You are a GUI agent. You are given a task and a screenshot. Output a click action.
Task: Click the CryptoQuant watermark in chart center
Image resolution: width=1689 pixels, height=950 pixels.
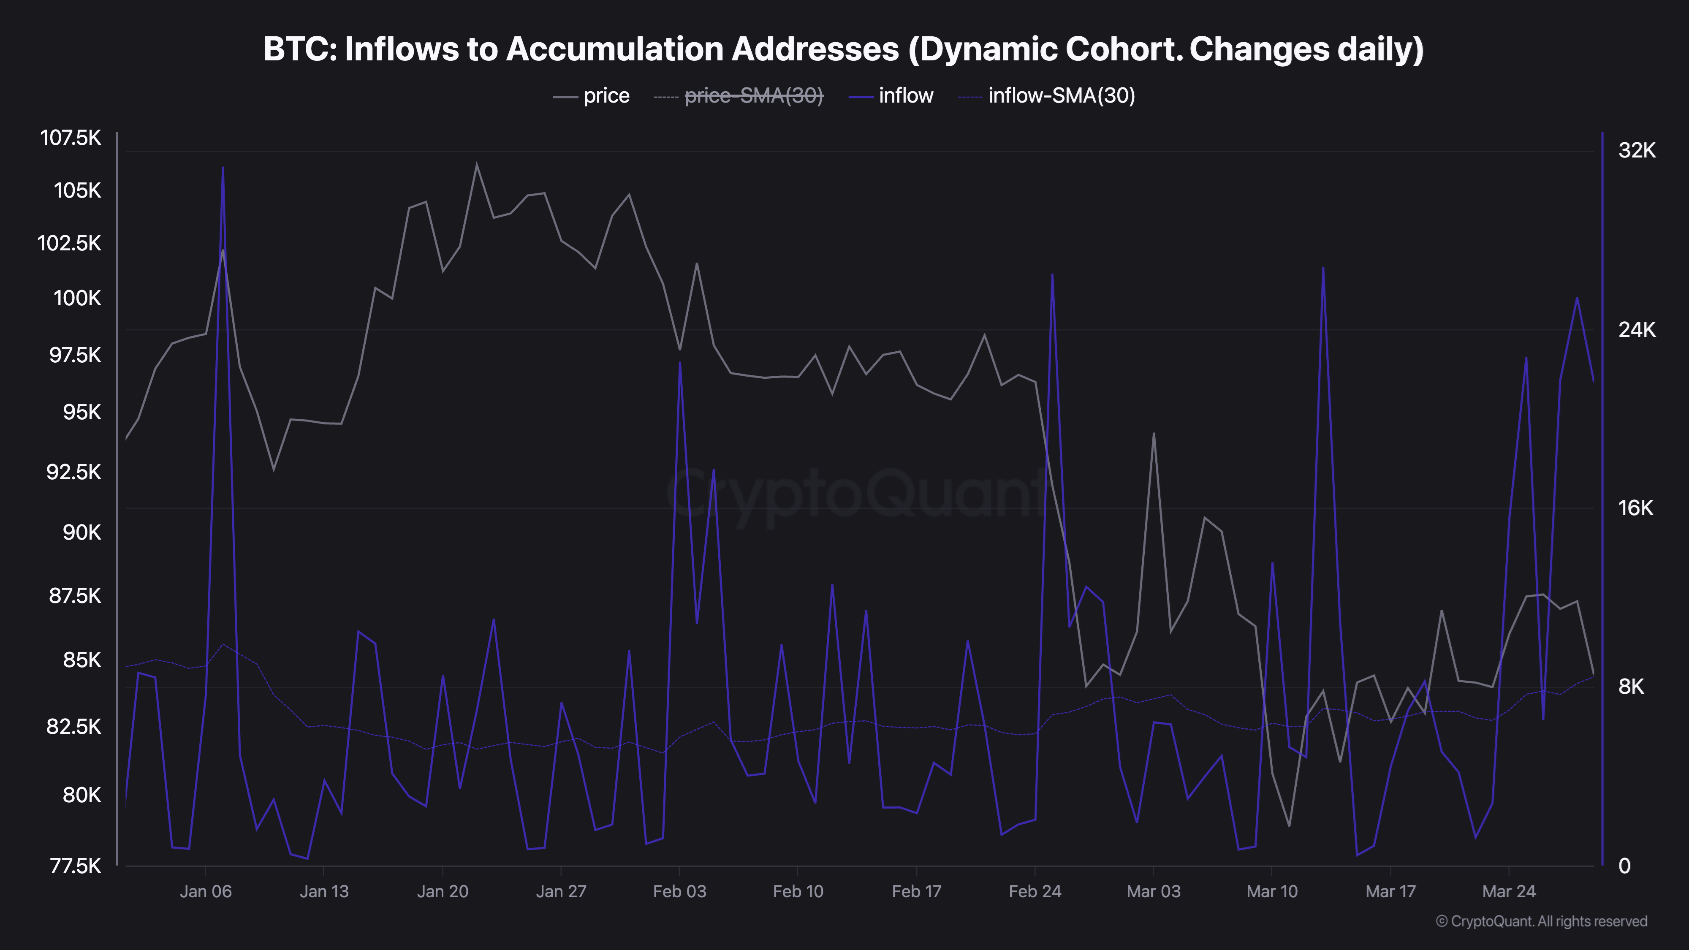[x=858, y=494]
